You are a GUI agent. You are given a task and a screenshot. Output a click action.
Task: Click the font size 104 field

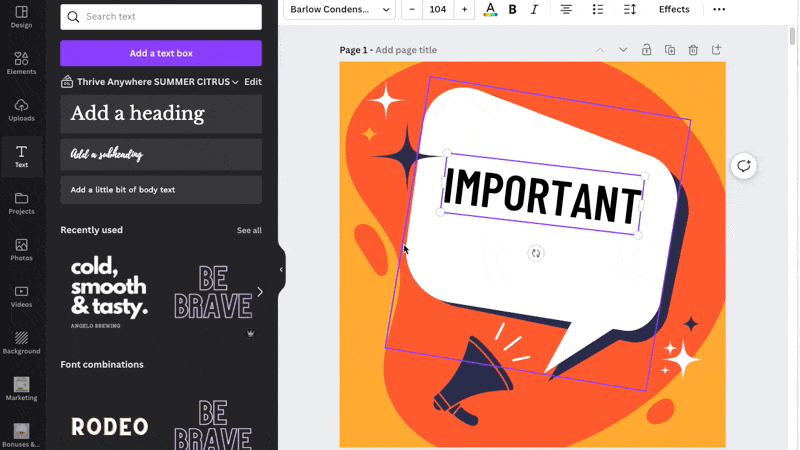click(x=438, y=9)
